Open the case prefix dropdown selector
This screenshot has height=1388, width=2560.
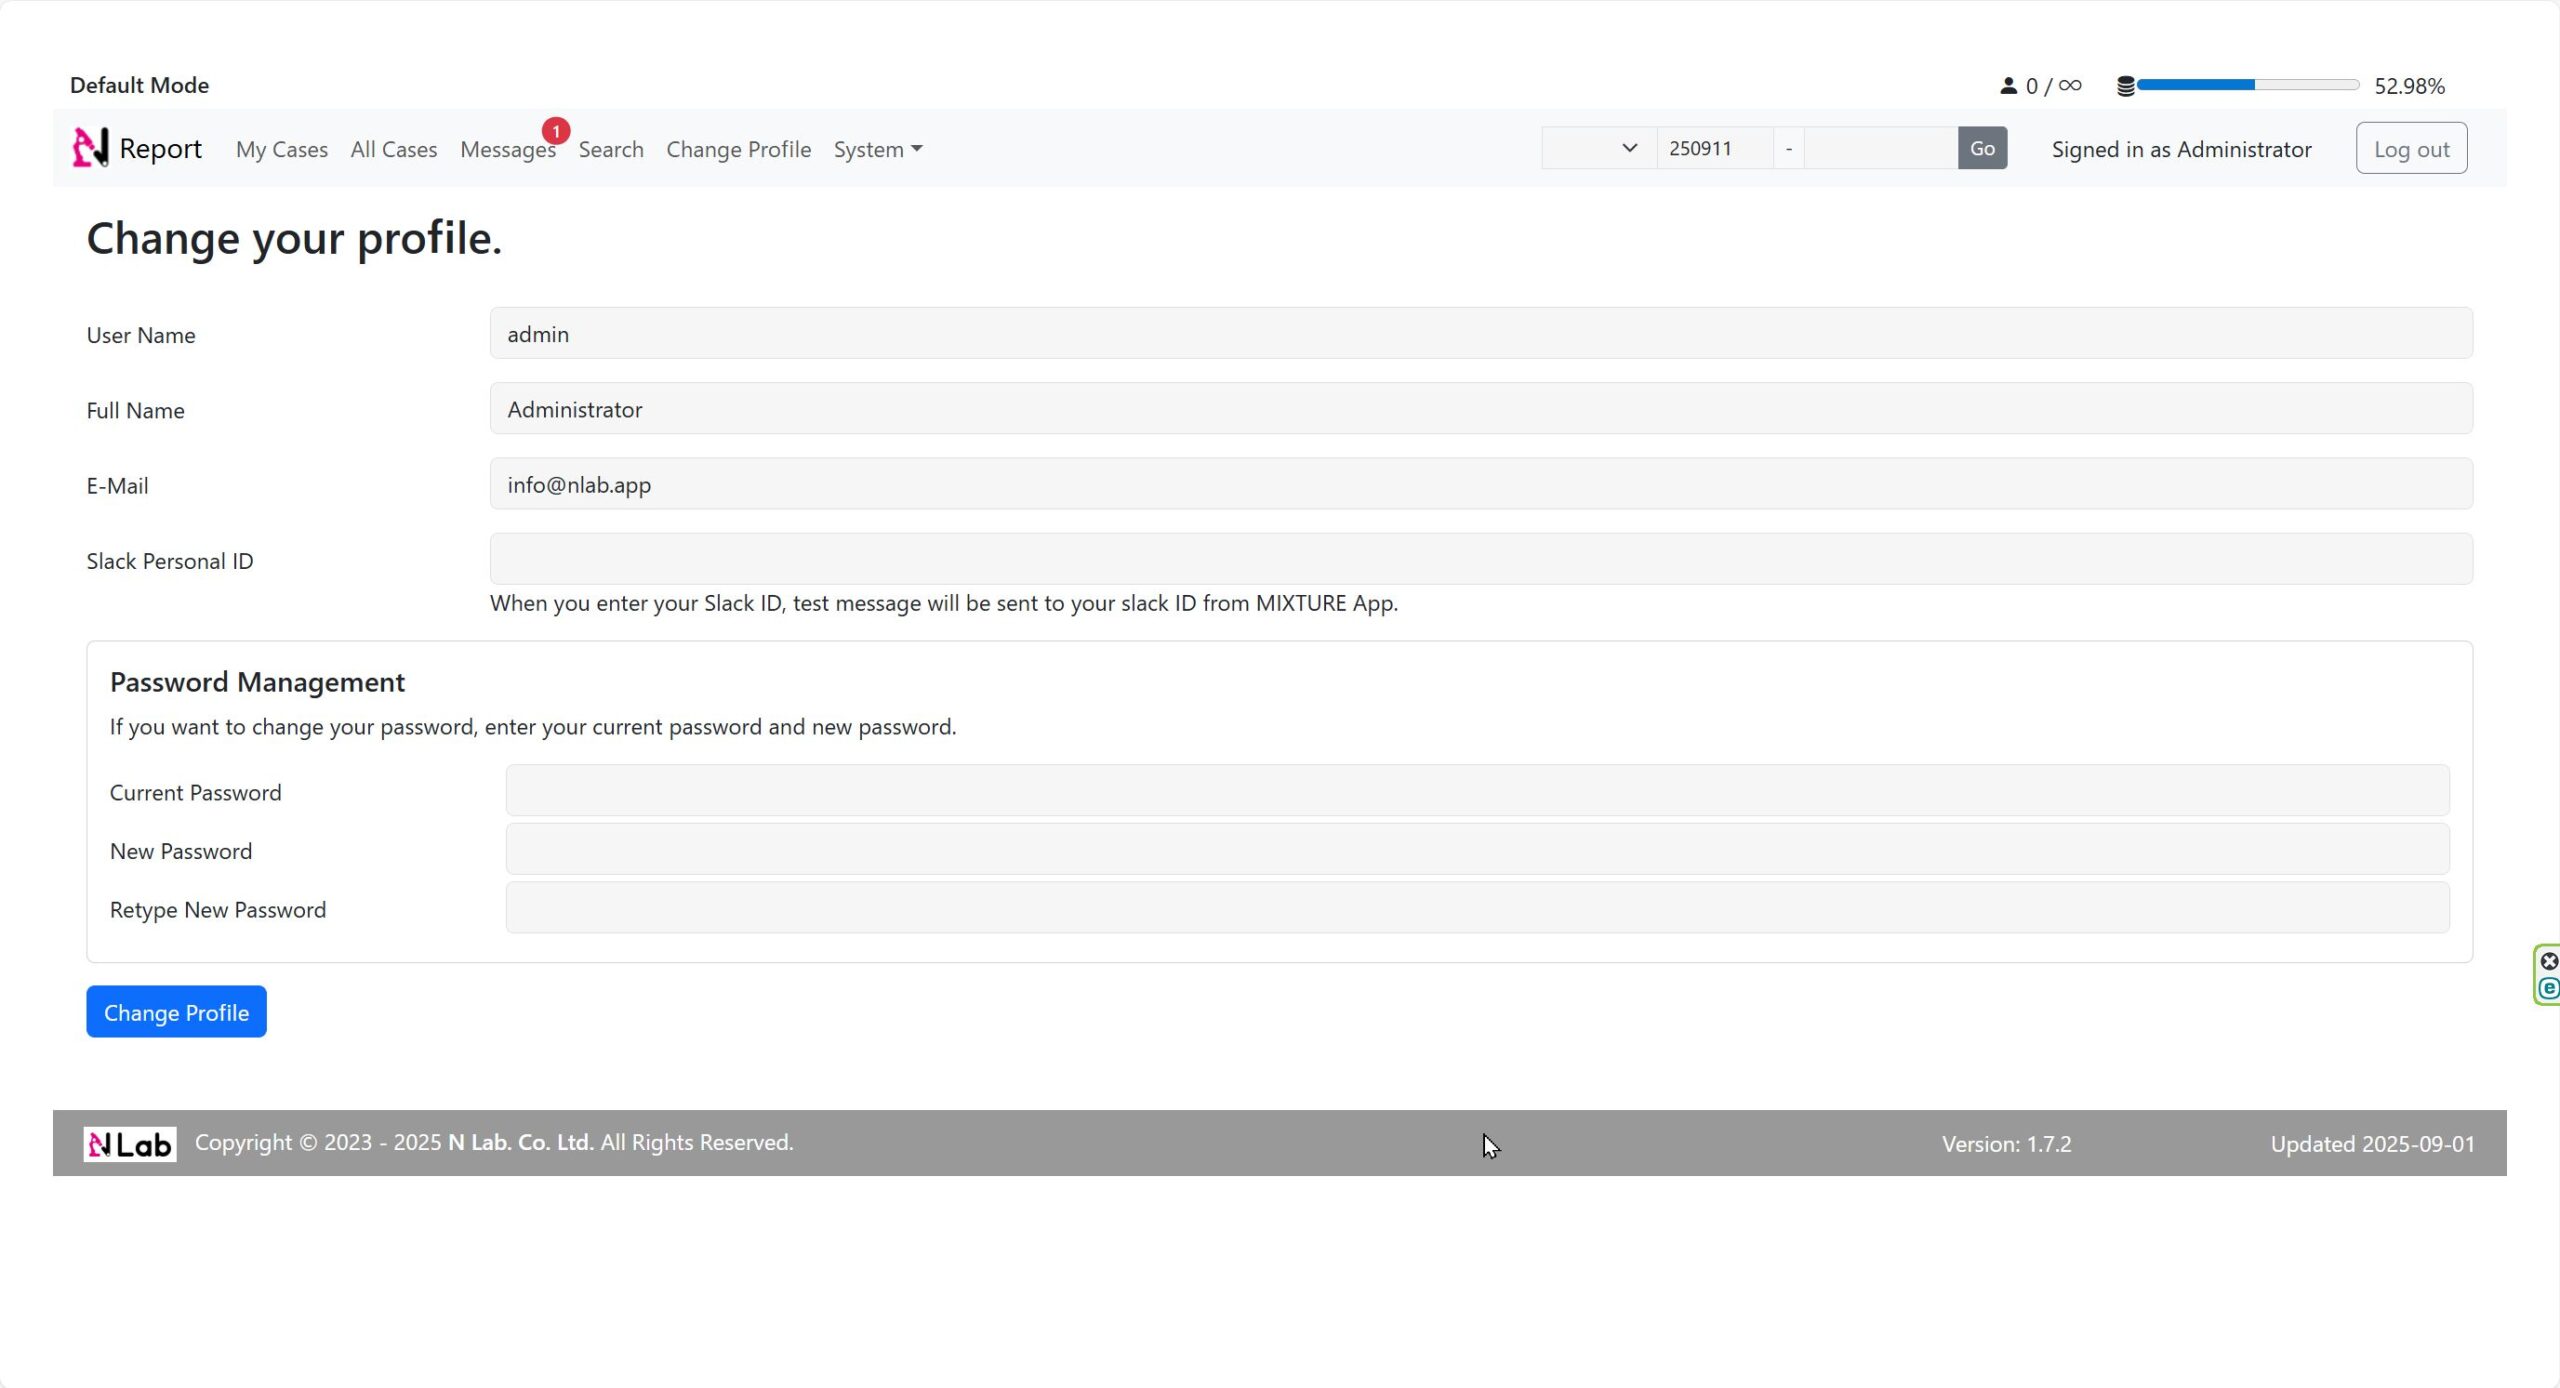(1598, 148)
